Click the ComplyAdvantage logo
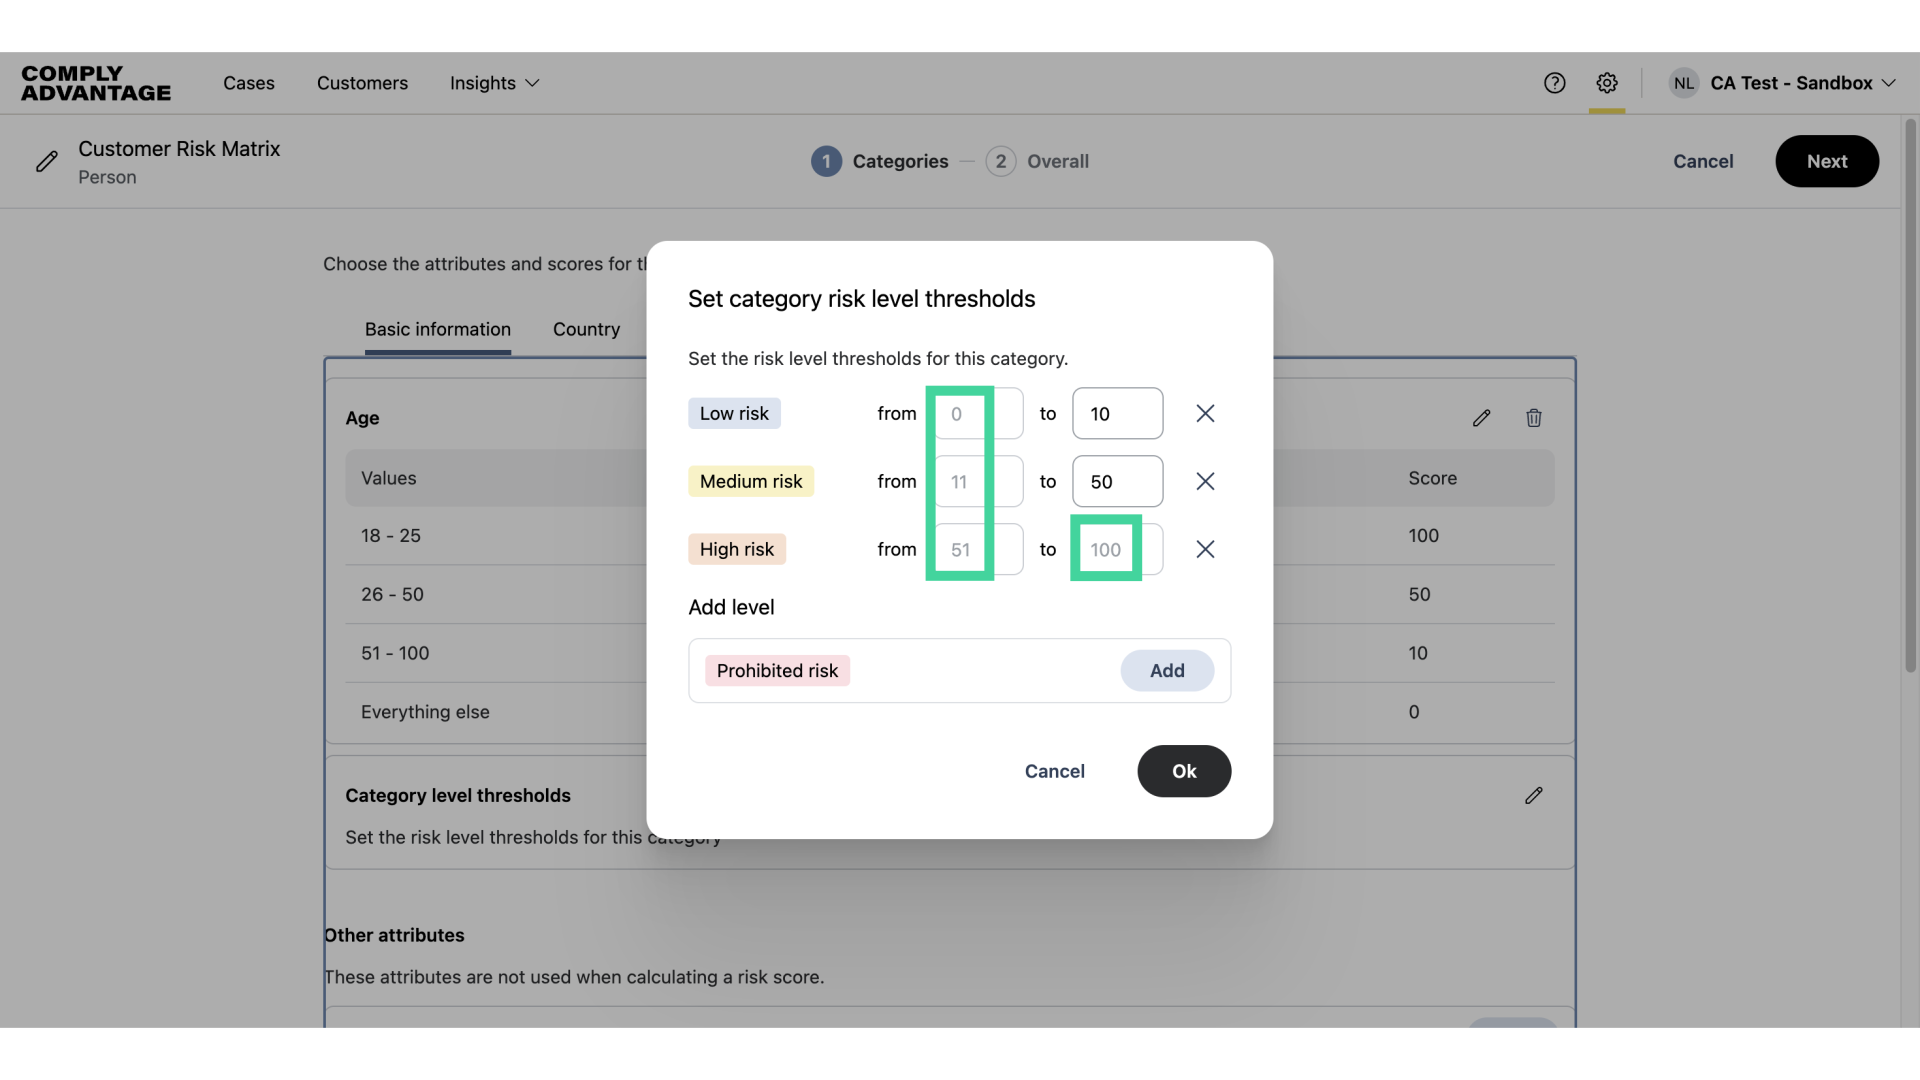 pos(95,83)
